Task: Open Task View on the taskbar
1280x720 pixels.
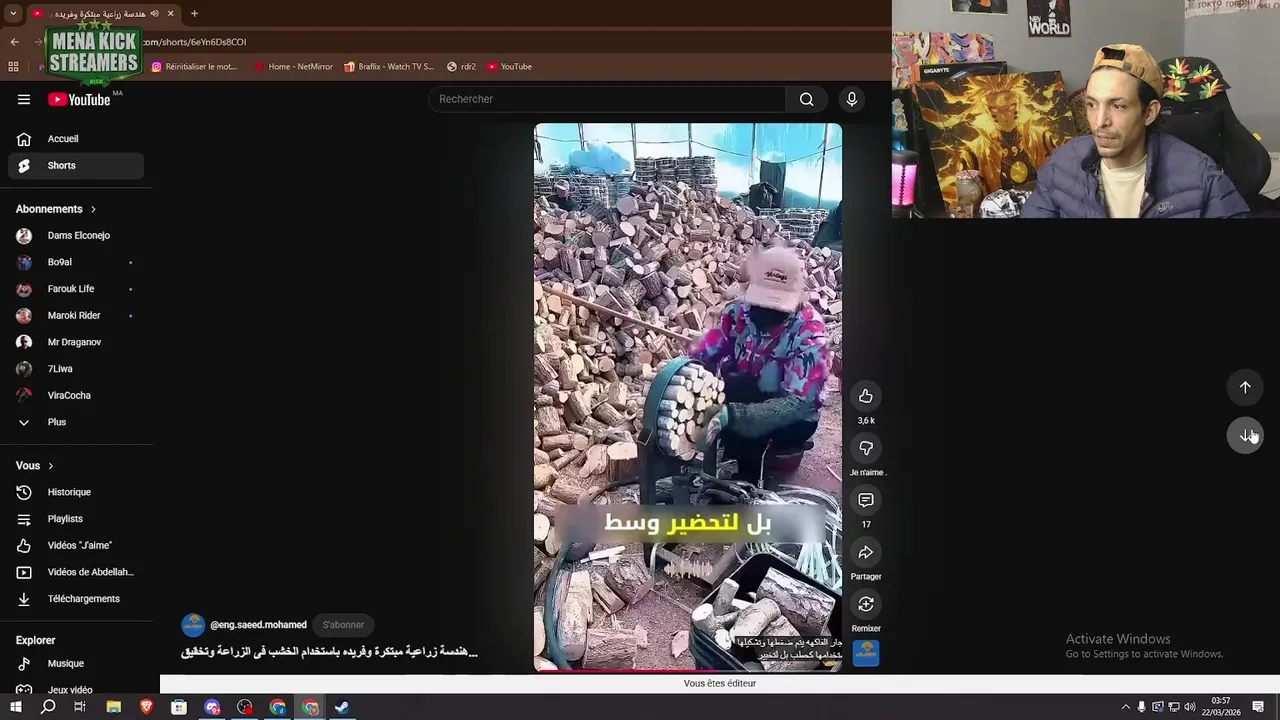Action: point(80,707)
